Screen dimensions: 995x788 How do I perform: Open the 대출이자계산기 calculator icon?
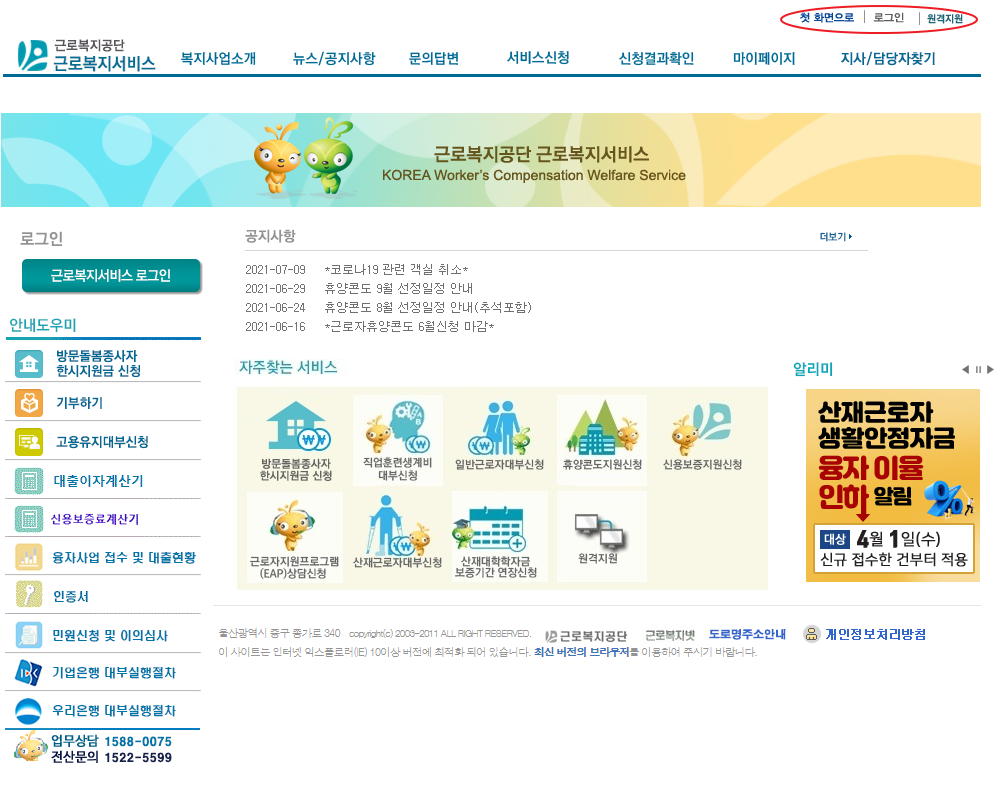coord(29,481)
